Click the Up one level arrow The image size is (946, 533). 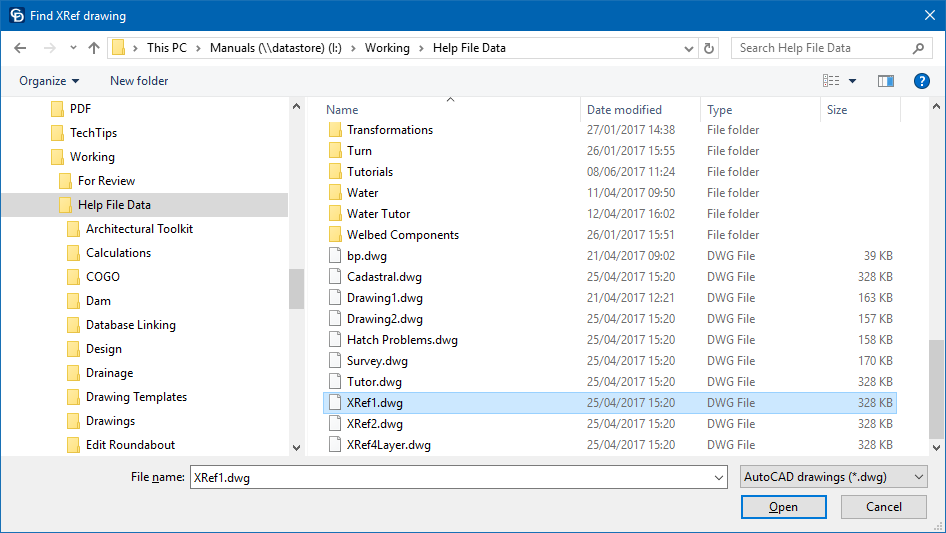[94, 48]
